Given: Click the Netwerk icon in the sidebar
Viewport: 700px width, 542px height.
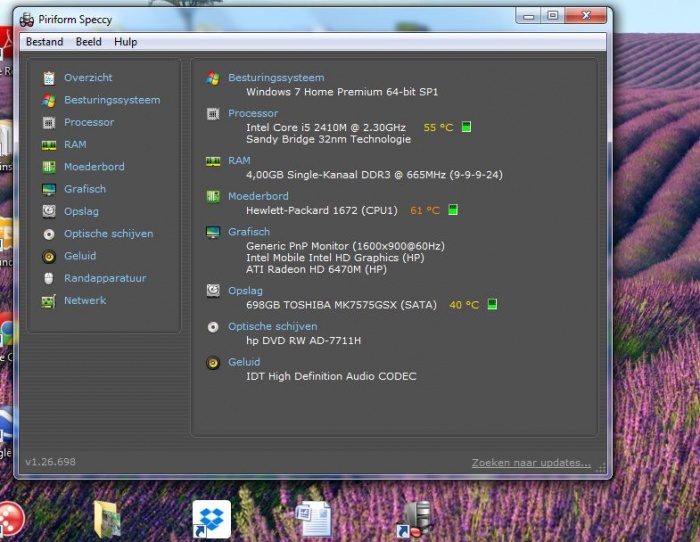Looking at the screenshot, I should point(48,300).
